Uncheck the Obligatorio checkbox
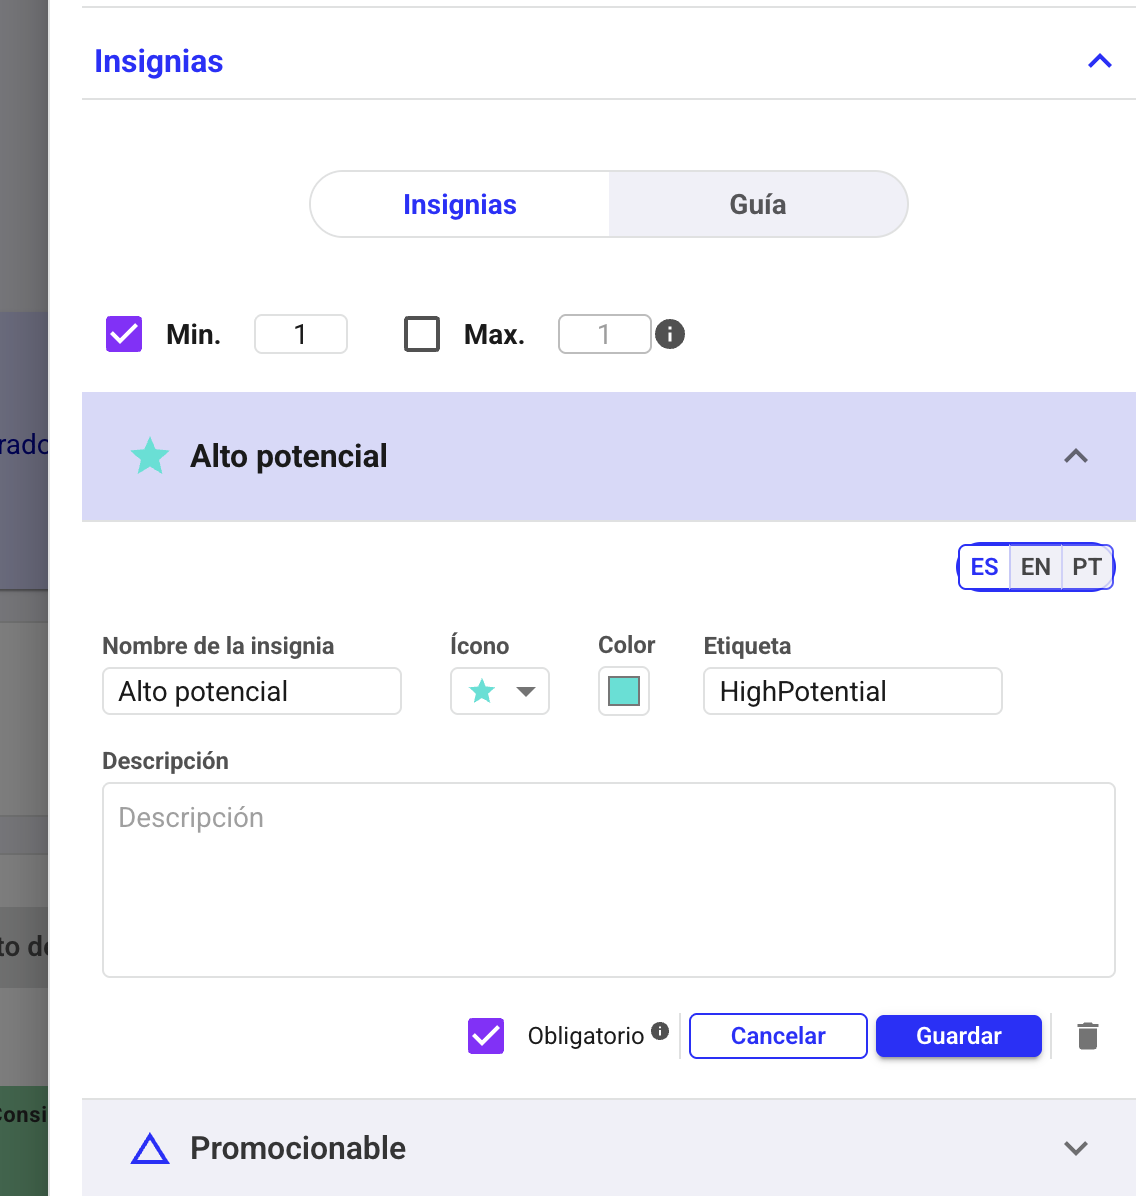This screenshot has height=1196, width=1143. point(486,1036)
